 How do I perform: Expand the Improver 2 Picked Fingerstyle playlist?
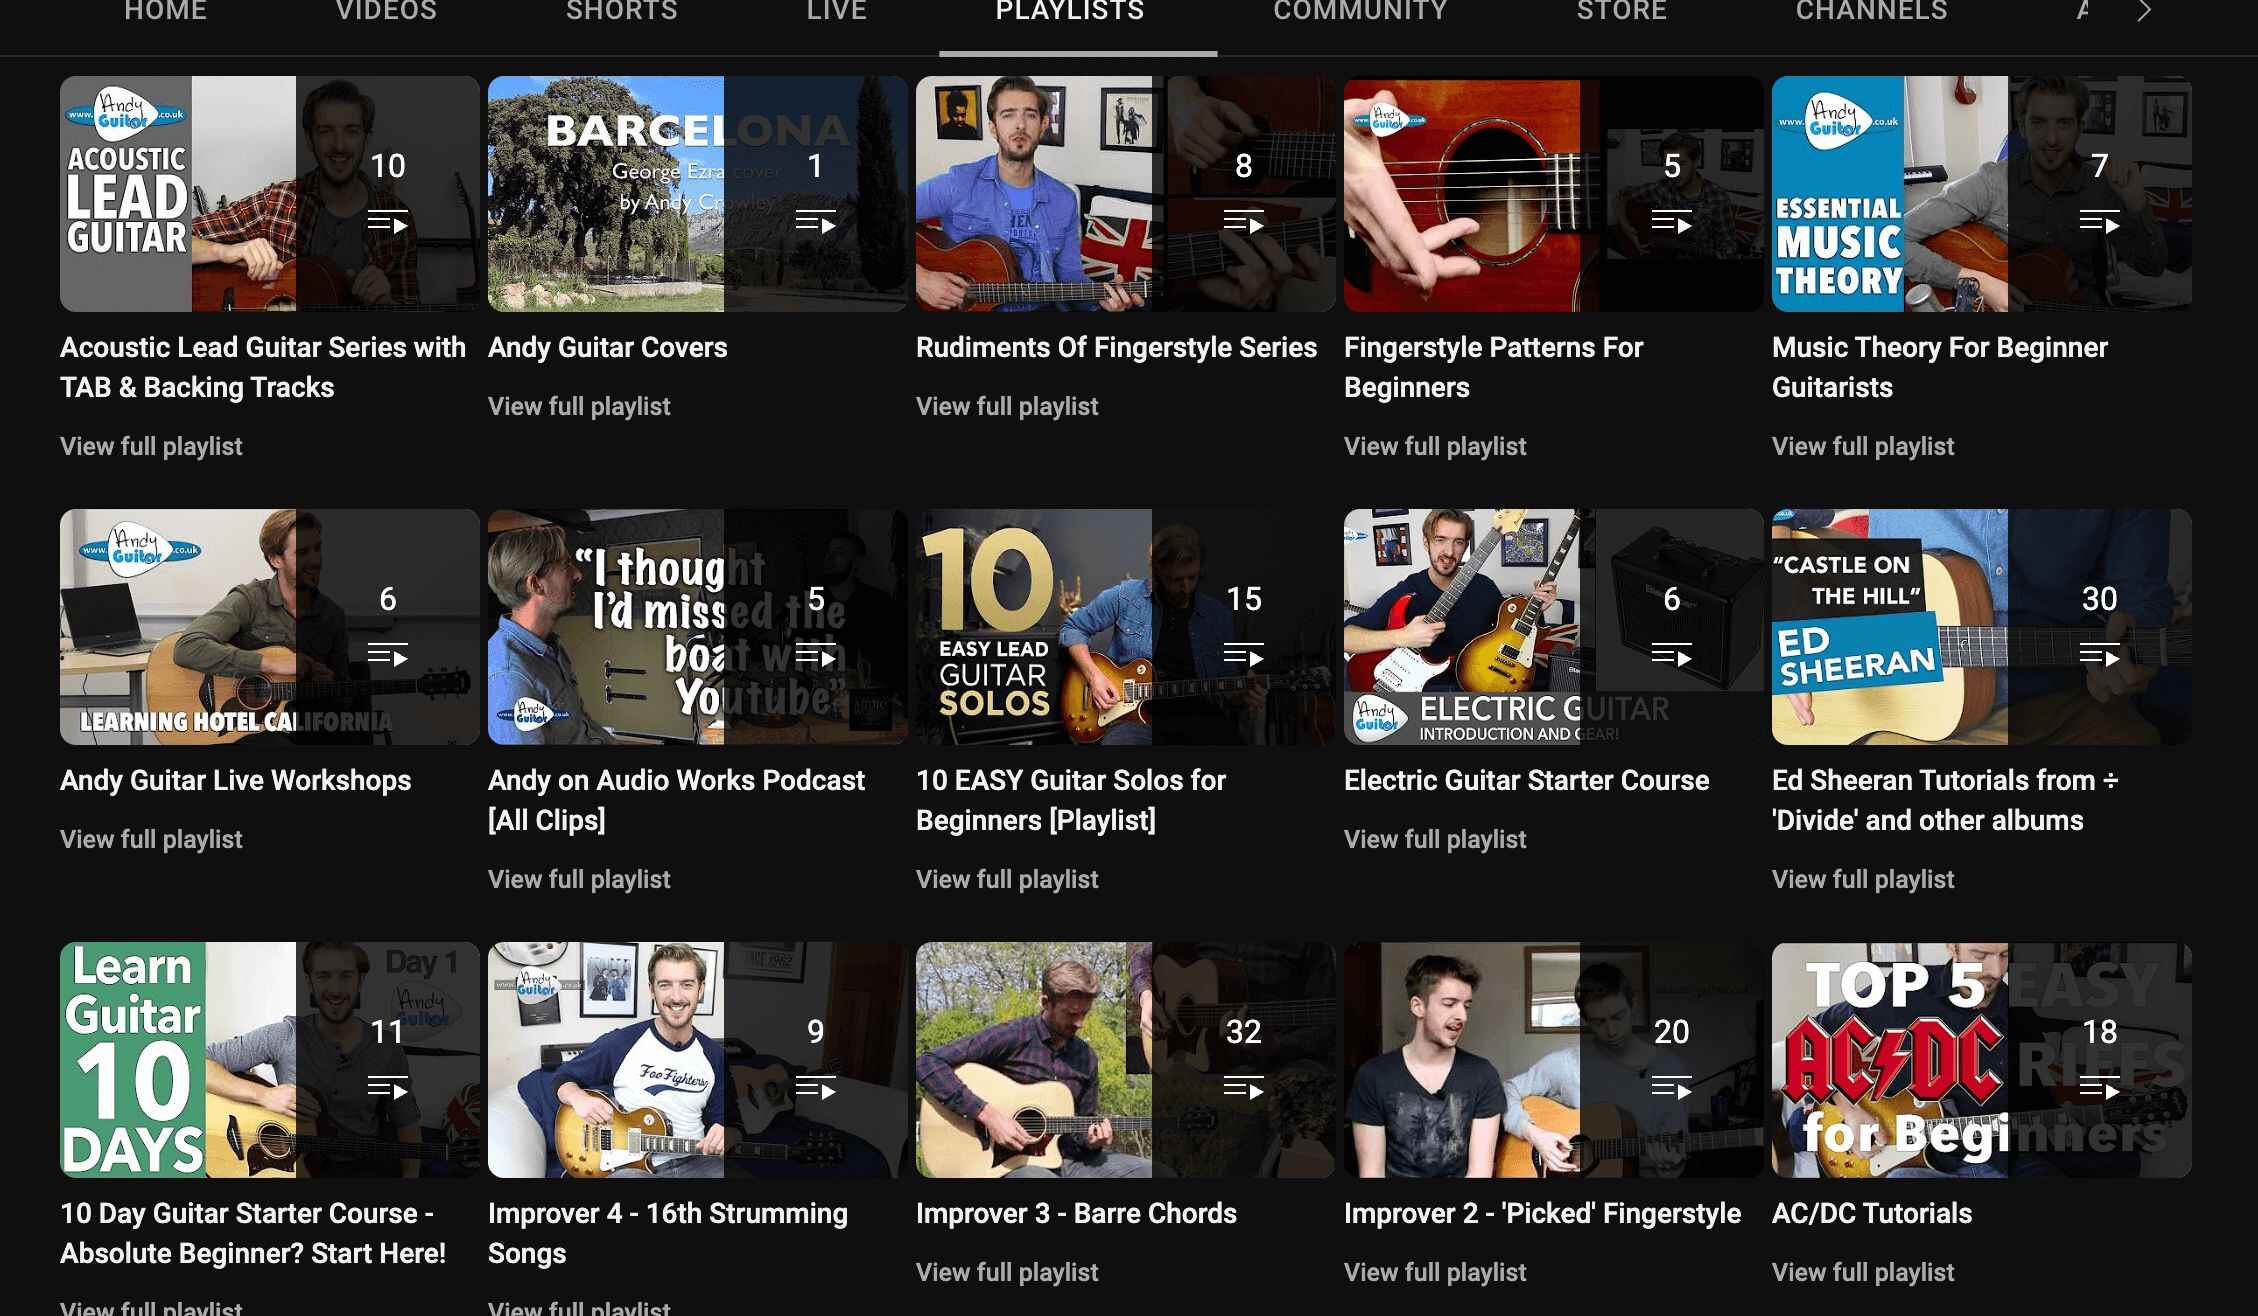click(1434, 1271)
